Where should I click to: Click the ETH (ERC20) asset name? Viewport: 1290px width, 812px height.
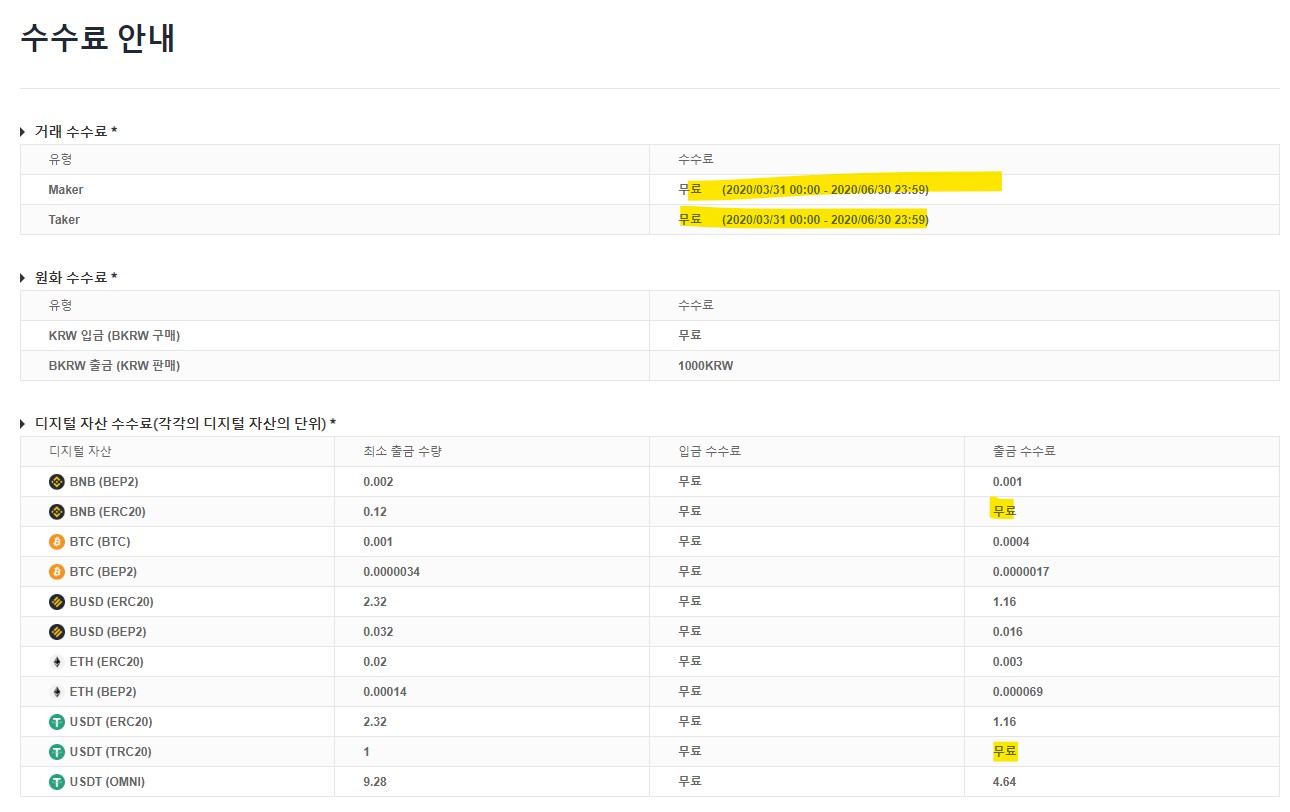point(107,661)
